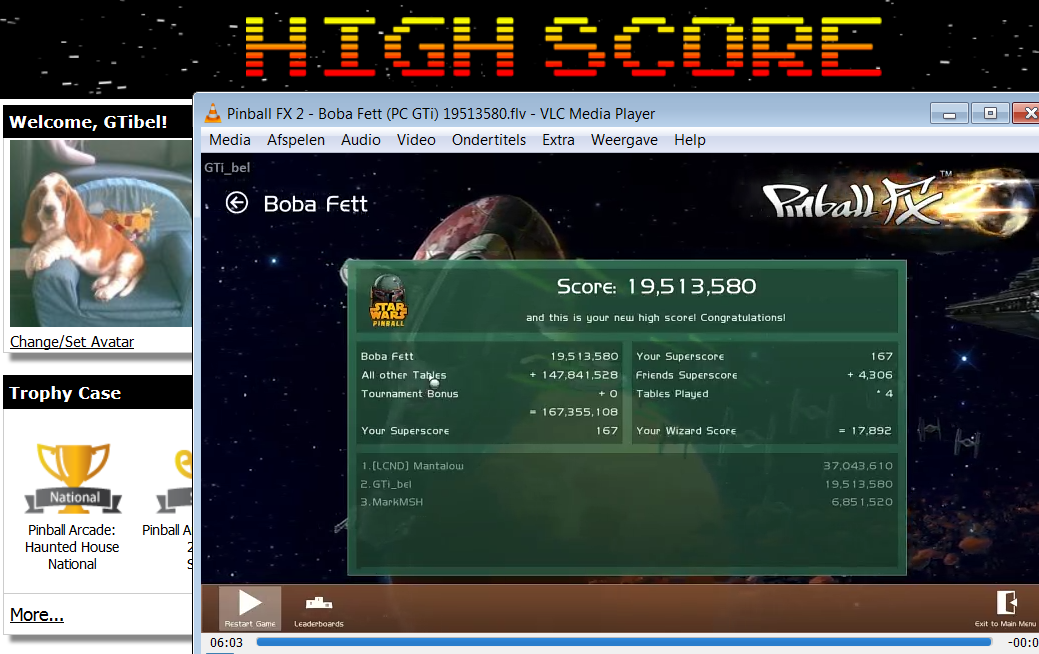The width and height of the screenshot is (1039, 654).
Task: Click the Score: 19,513,580 heading
Action: click(656, 286)
